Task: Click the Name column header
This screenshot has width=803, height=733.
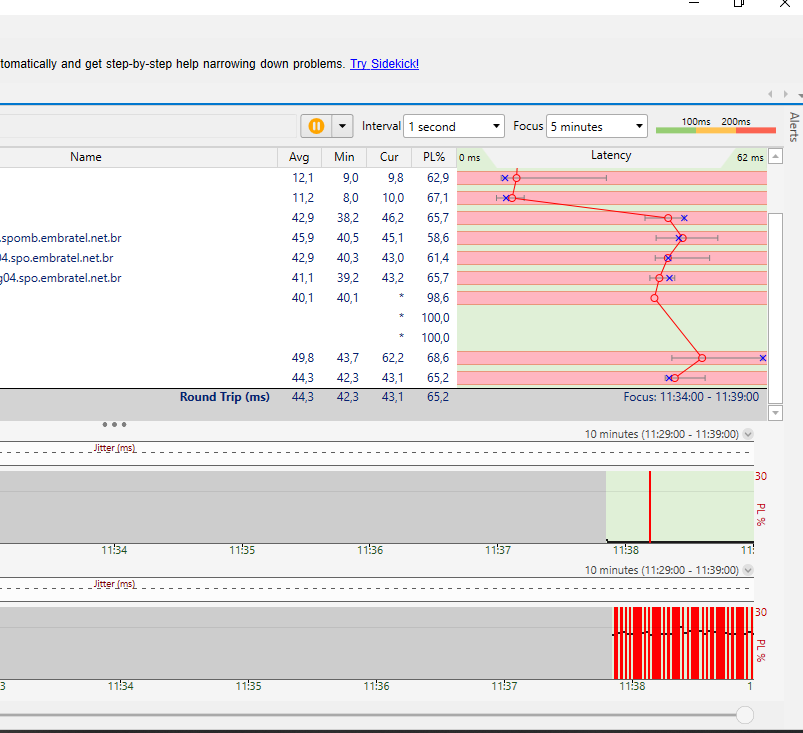Action: click(x=86, y=157)
